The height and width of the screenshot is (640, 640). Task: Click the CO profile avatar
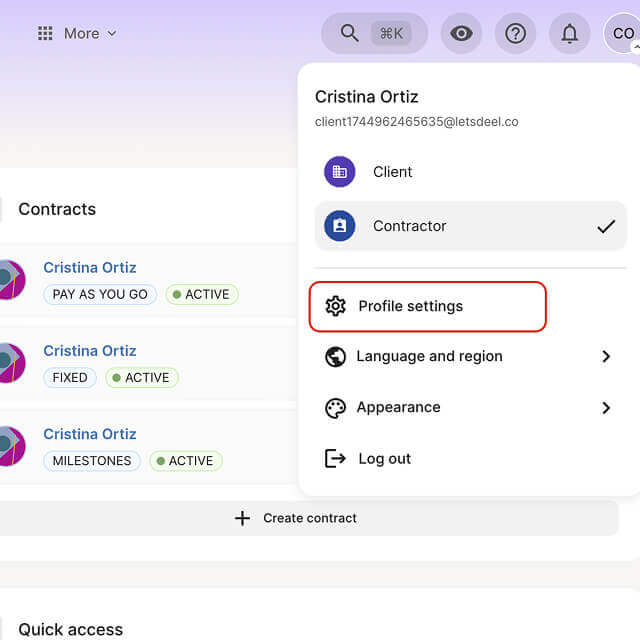pos(623,33)
